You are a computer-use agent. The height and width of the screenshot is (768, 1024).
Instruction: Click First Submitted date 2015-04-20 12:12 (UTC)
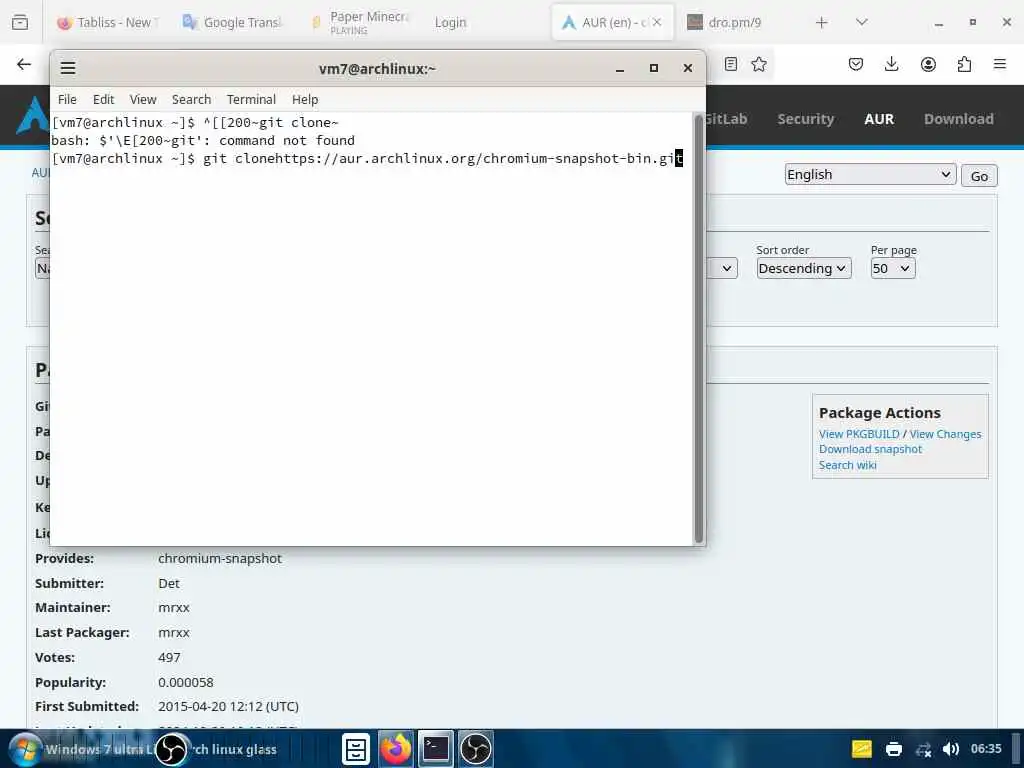[228, 707]
